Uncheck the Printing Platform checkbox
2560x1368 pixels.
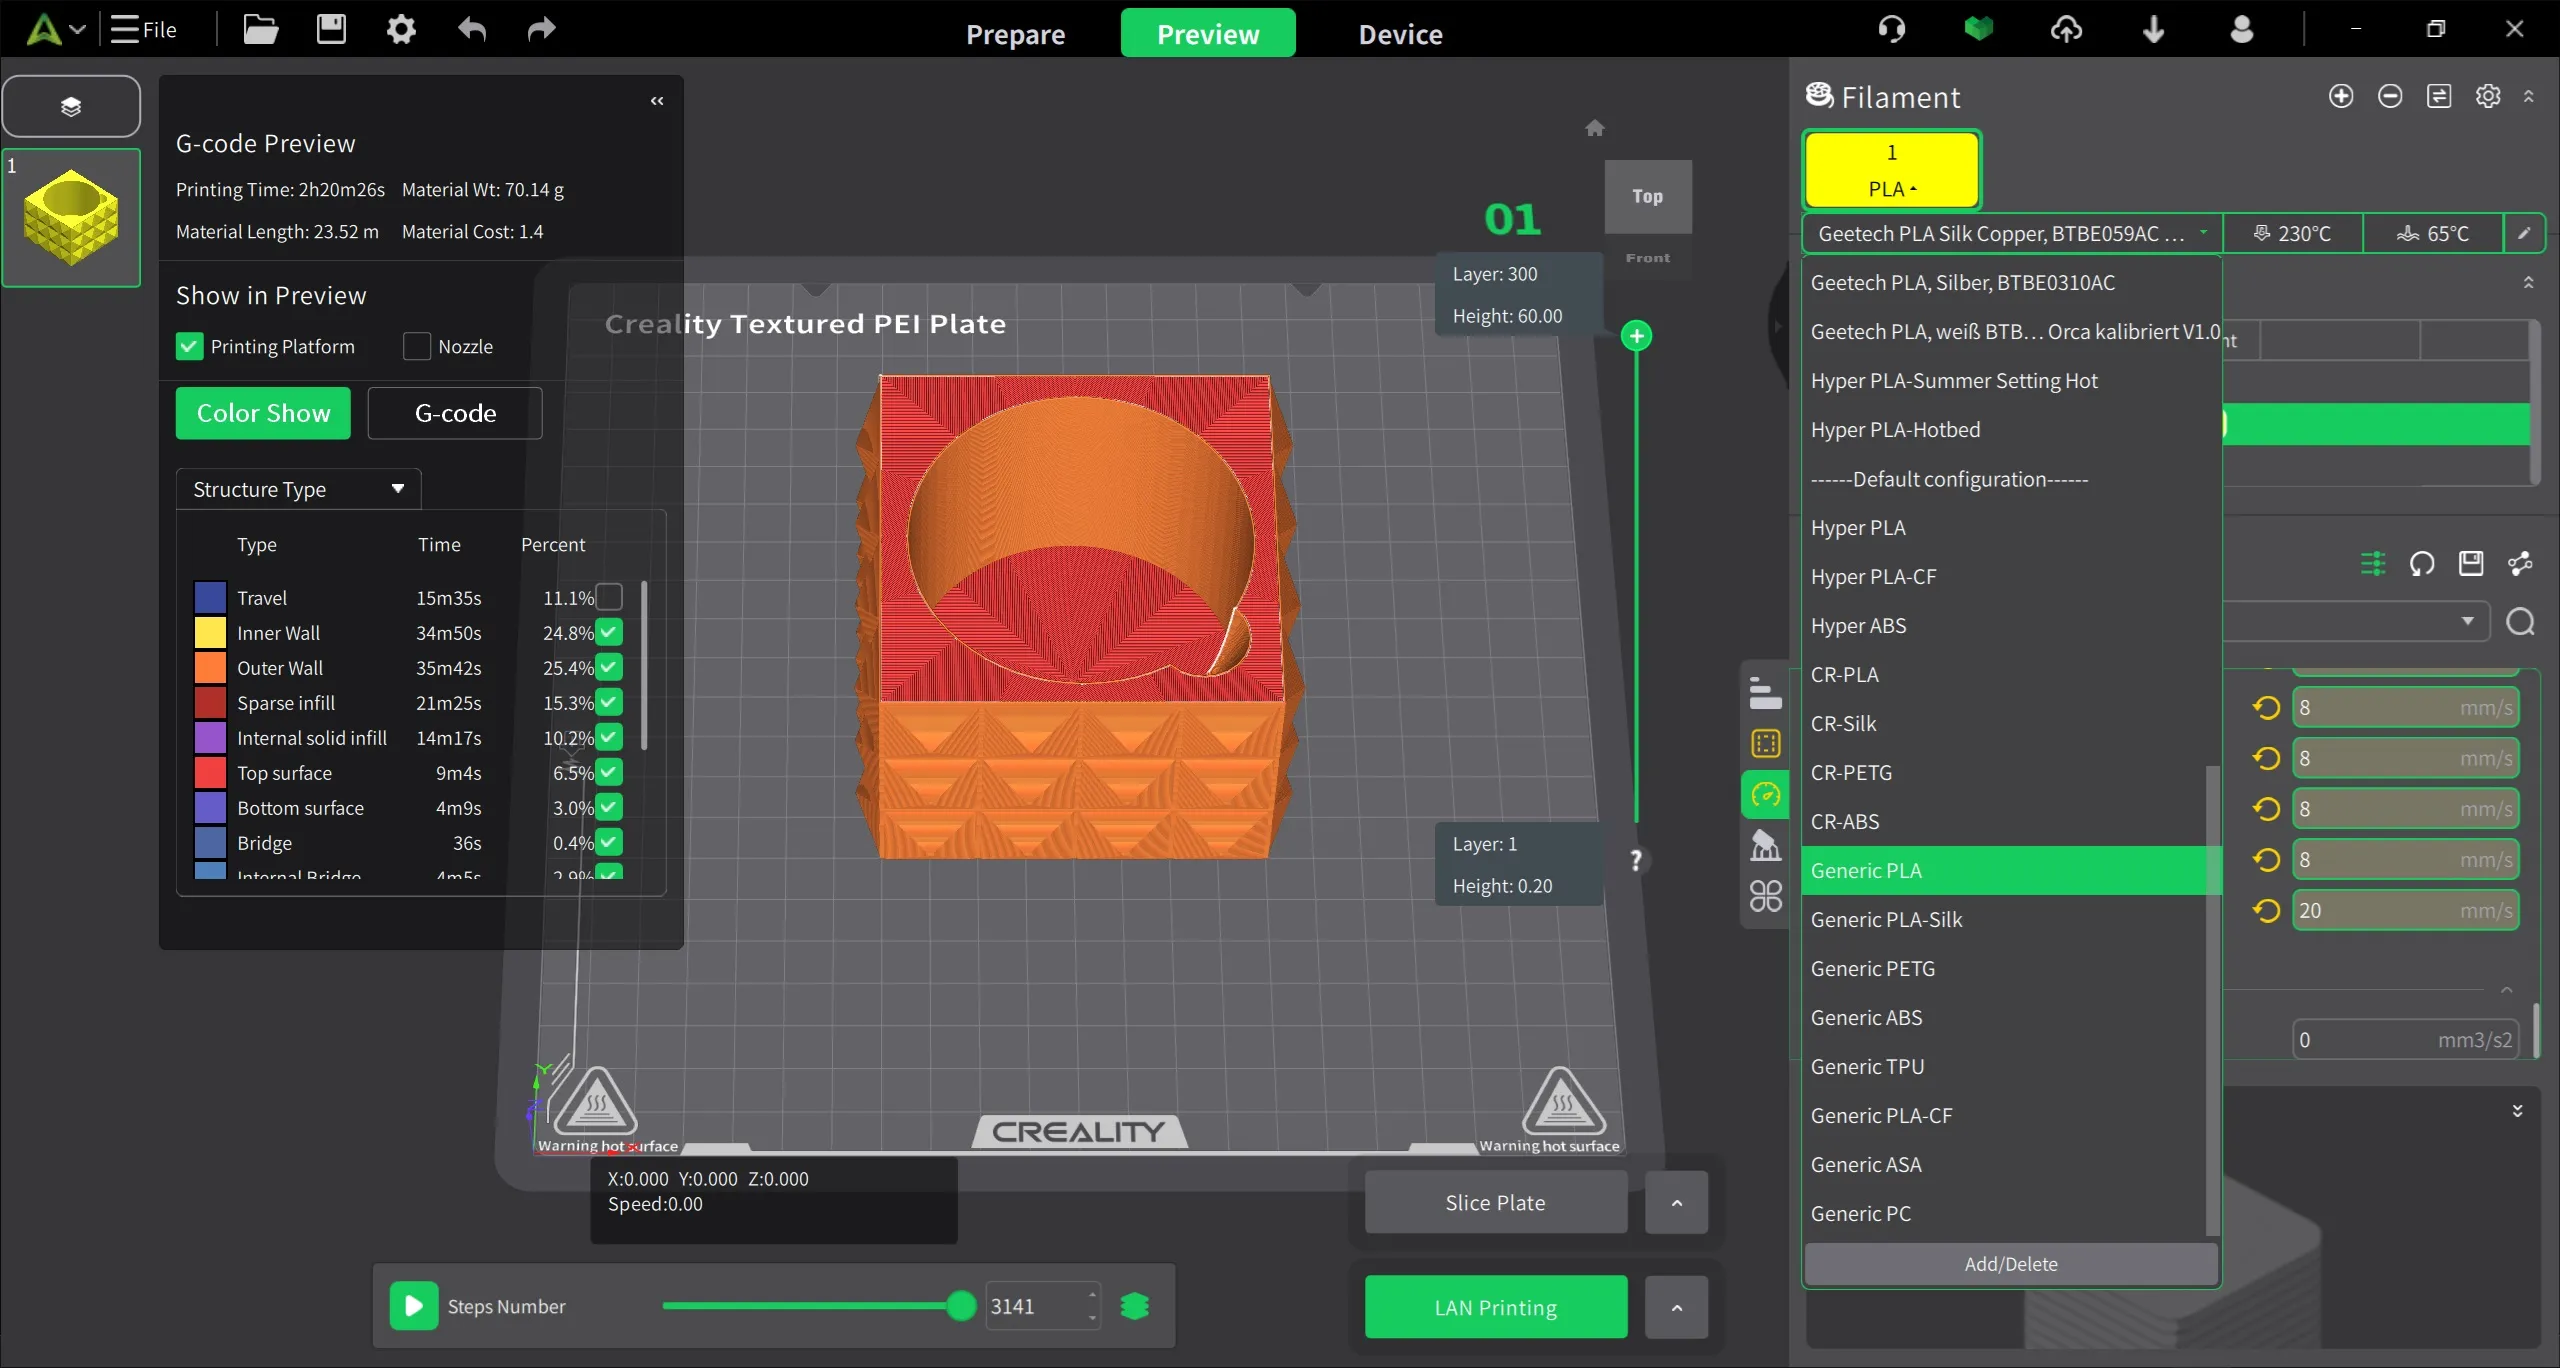[189, 346]
